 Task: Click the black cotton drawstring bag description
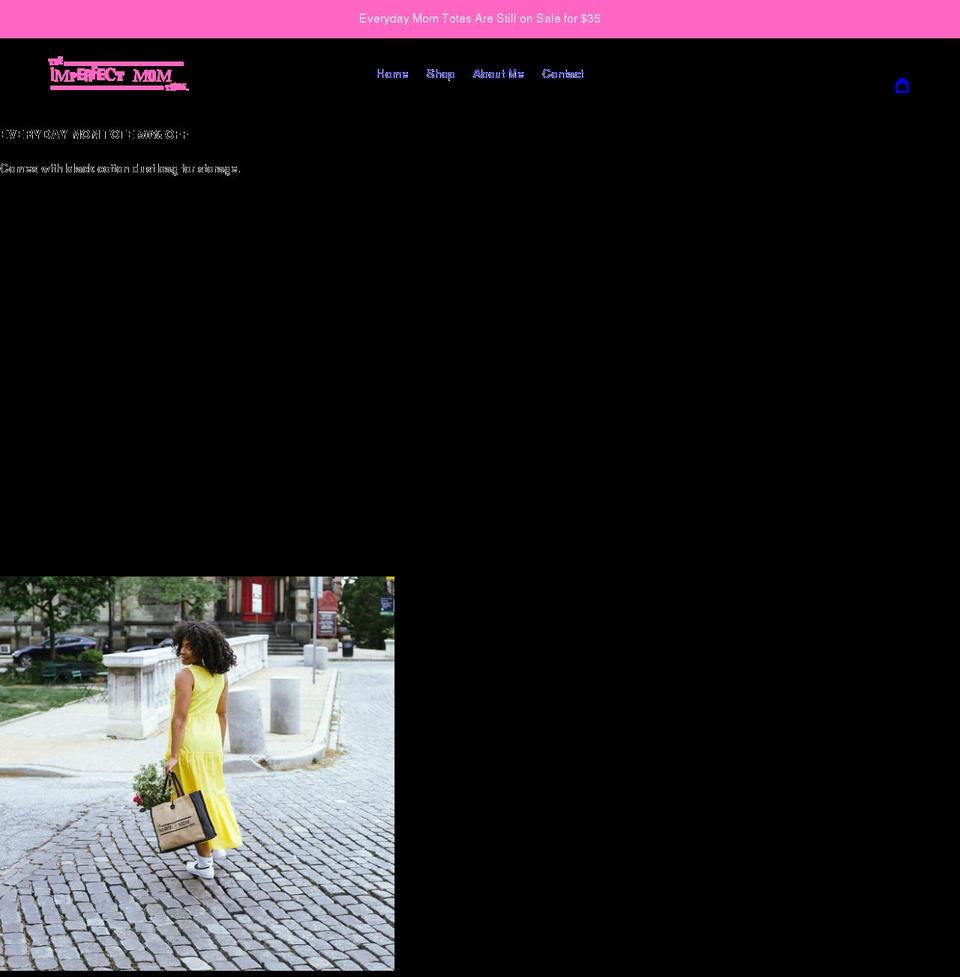point(120,168)
